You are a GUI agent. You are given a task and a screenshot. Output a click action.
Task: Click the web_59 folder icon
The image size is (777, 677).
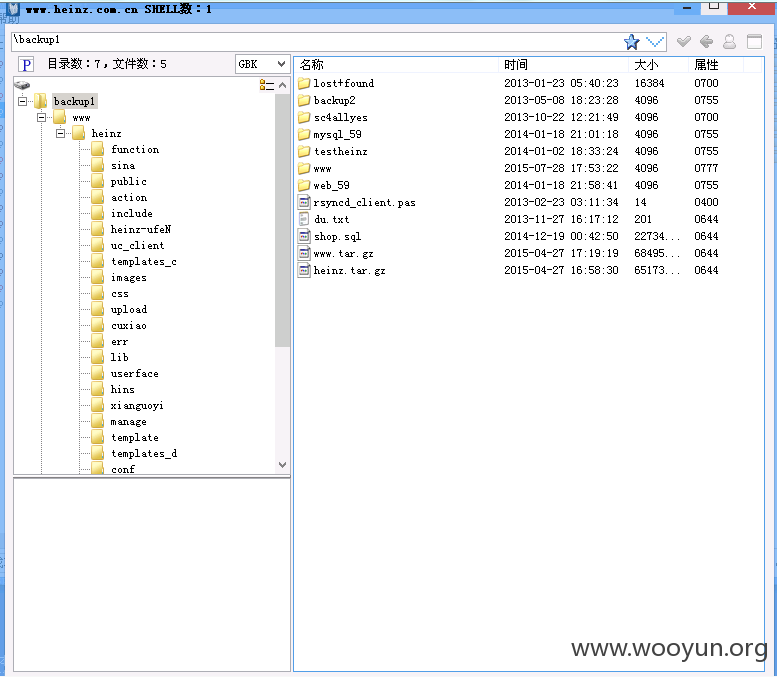tap(304, 185)
